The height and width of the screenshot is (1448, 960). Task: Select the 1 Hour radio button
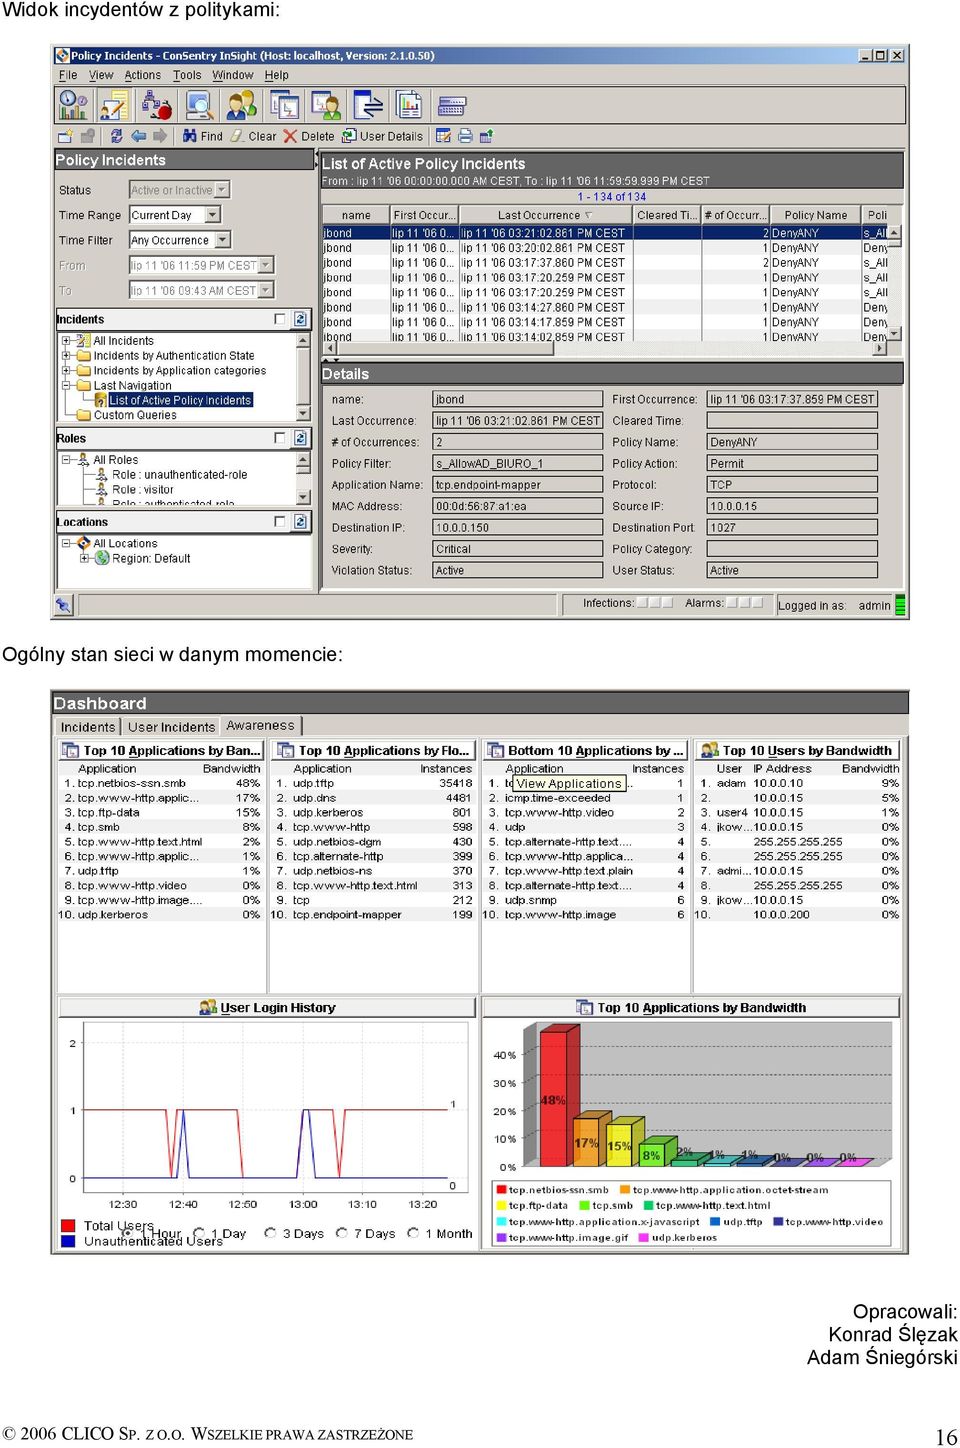click(x=126, y=1233)
